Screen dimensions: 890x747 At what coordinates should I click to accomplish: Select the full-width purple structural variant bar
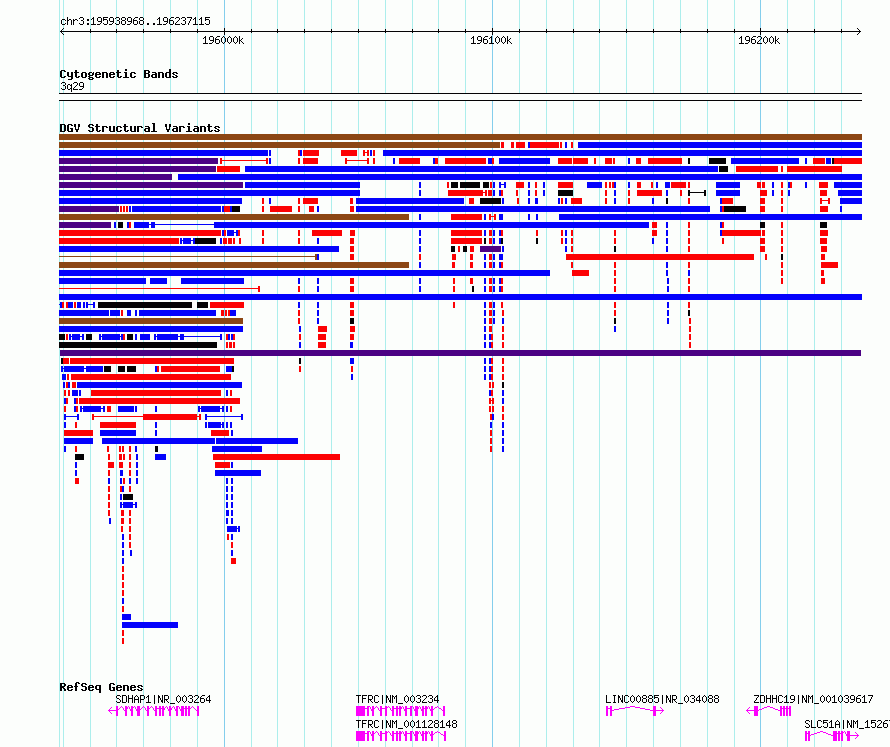[x=460, y=353]
